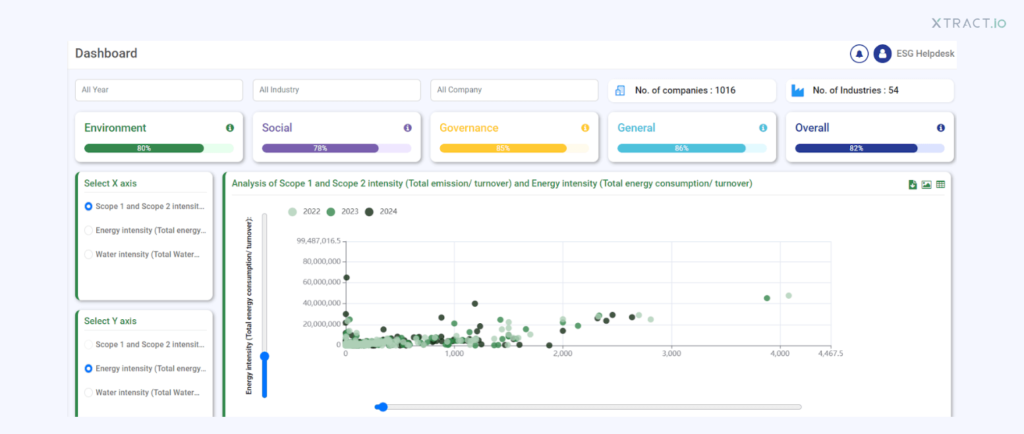Open the notifications bell
The height and width of the screenshot is (434, 1024).
click(x=859, y=54)
